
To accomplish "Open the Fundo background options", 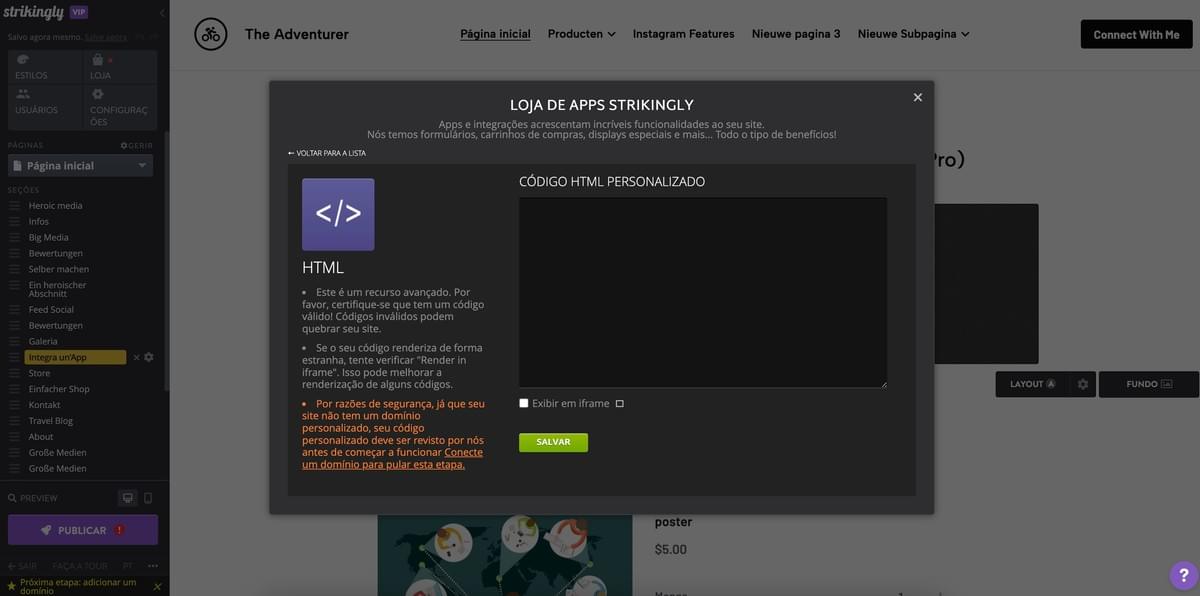I will [x=1149, y=384].
